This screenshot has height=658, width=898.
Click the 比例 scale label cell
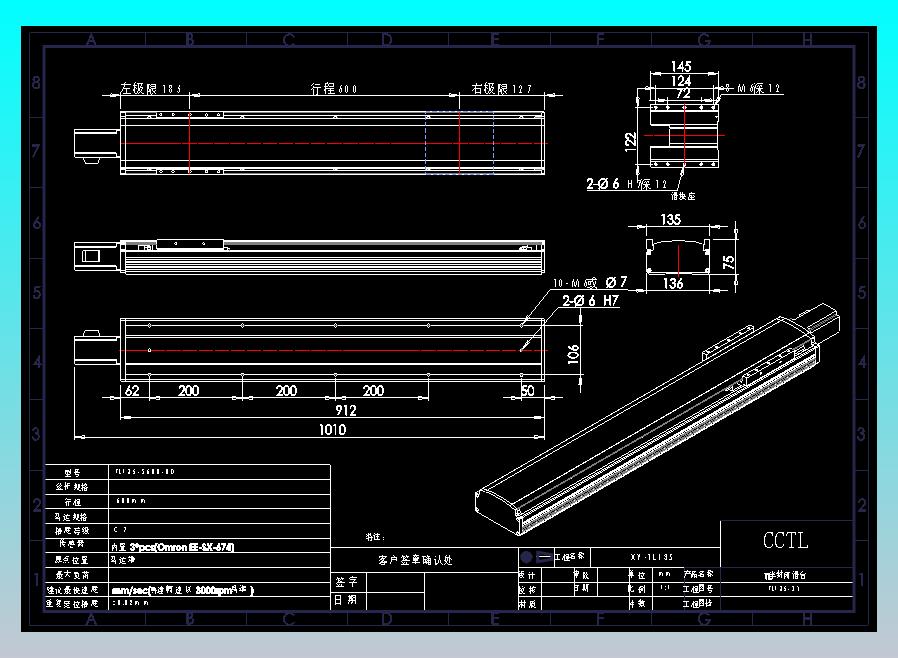coord(637,588)
